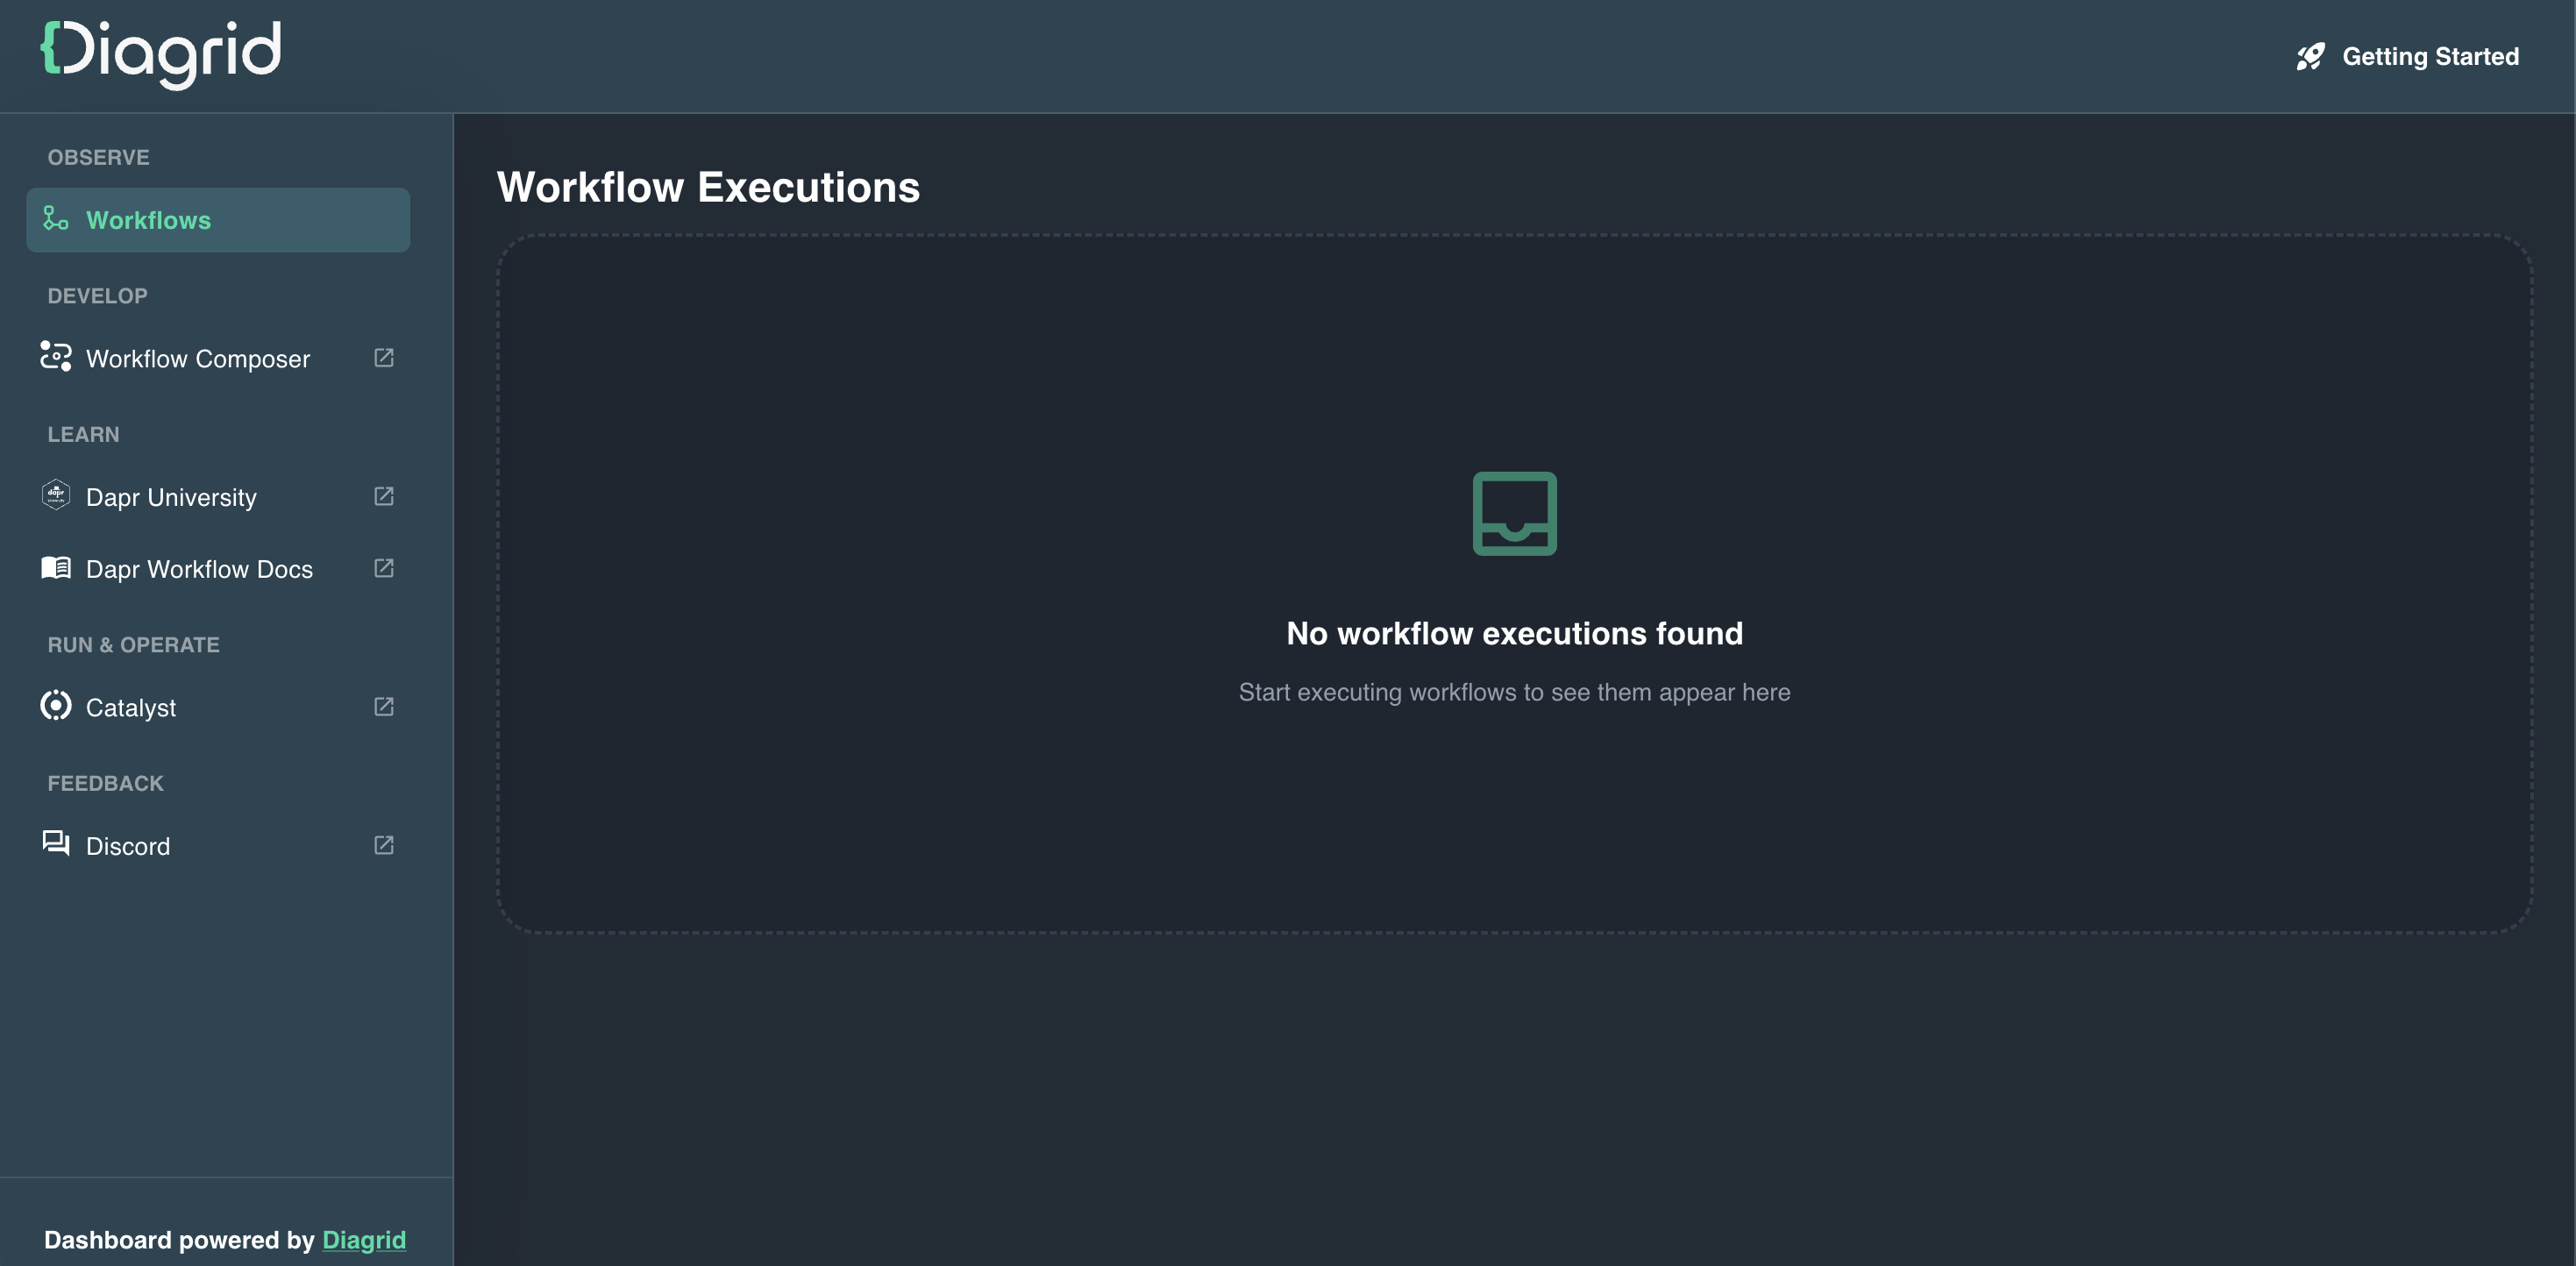Click the Diagrid logo in header
The image size is (2576, 1266).
point(161,54)
